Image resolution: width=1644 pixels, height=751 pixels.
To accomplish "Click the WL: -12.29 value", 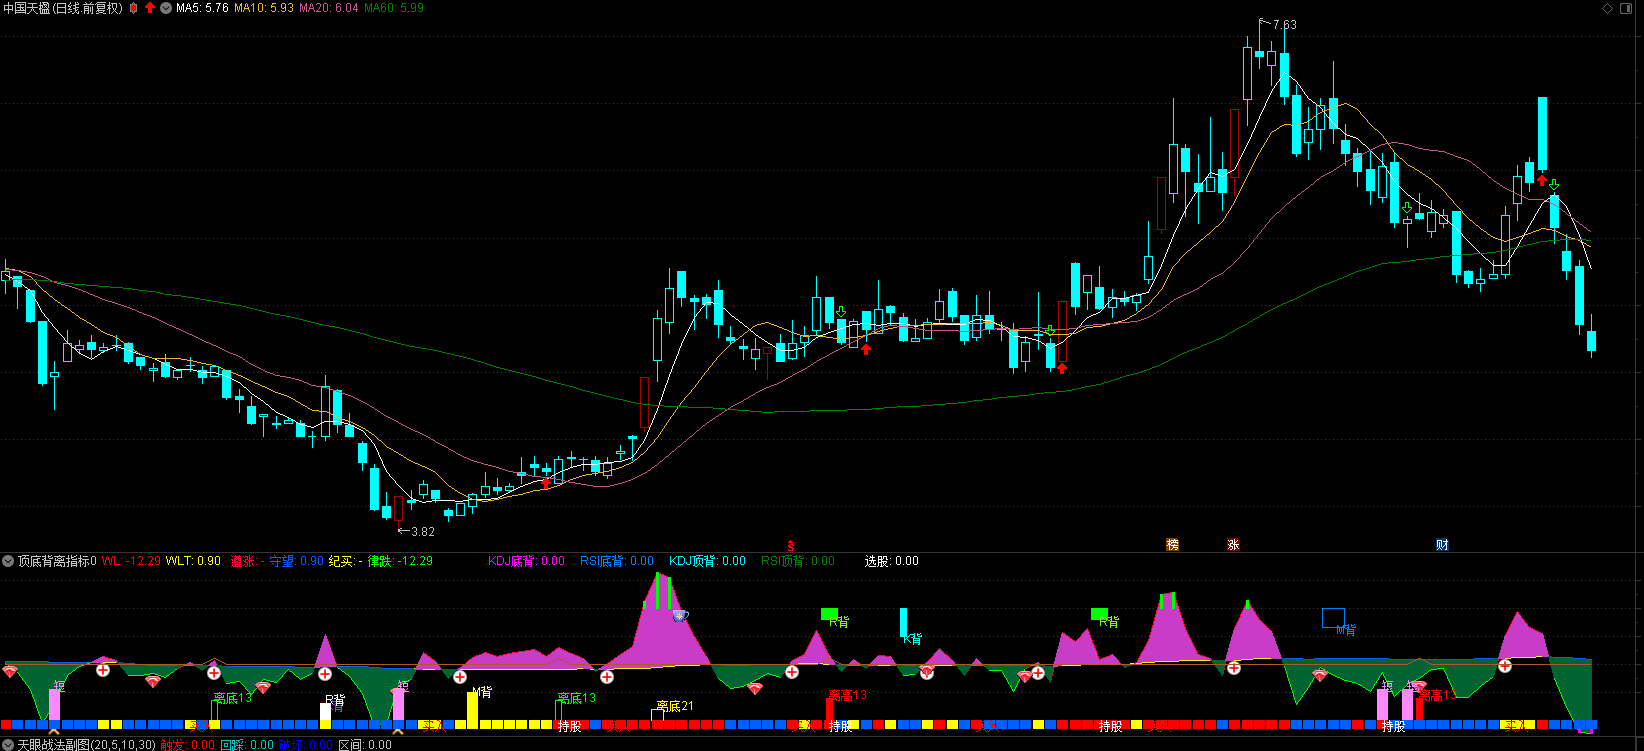I will (131, 561).
